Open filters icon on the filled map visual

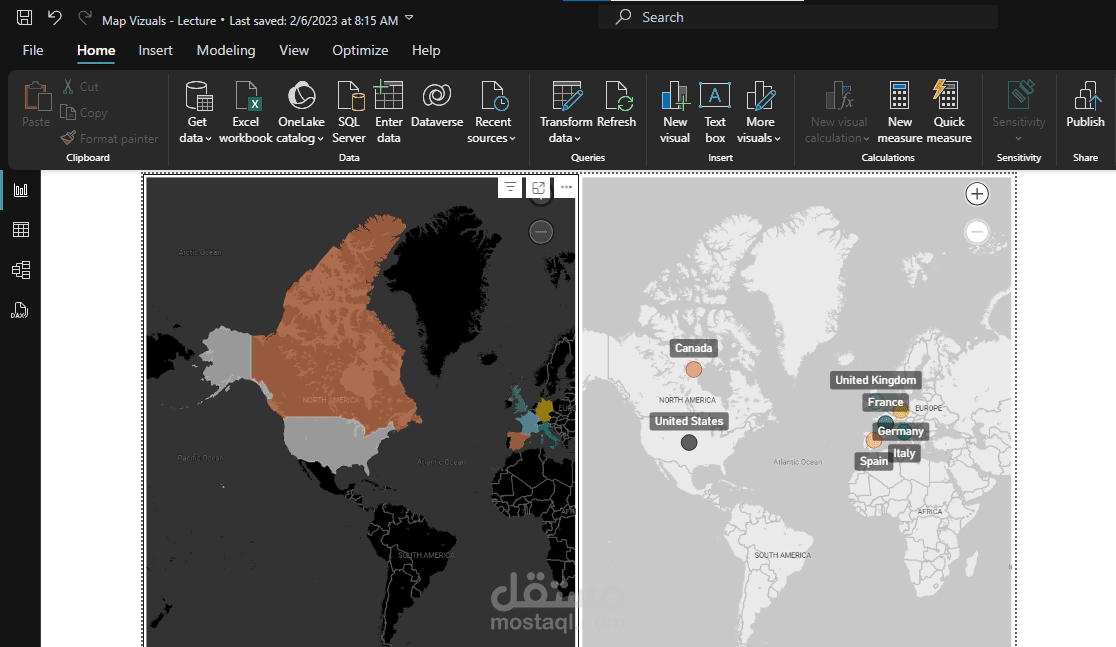point(510,187)
